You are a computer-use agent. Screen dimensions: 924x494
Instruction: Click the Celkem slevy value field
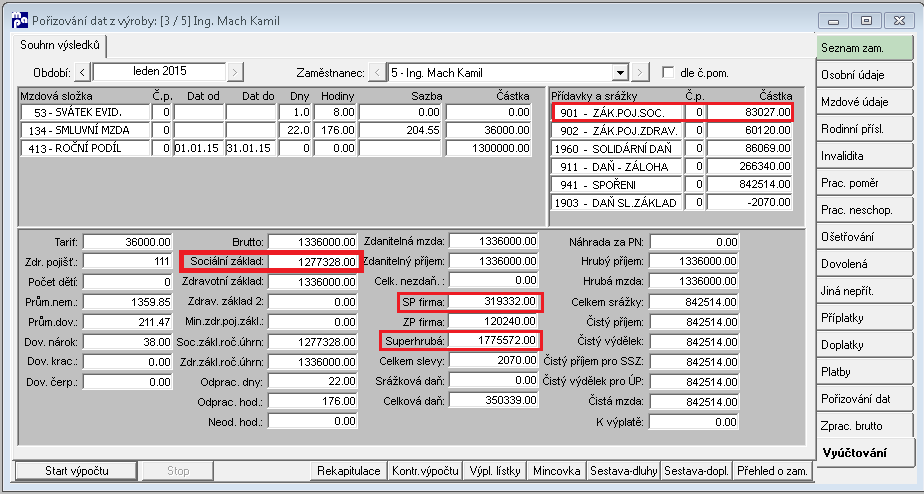pos(493,360)
